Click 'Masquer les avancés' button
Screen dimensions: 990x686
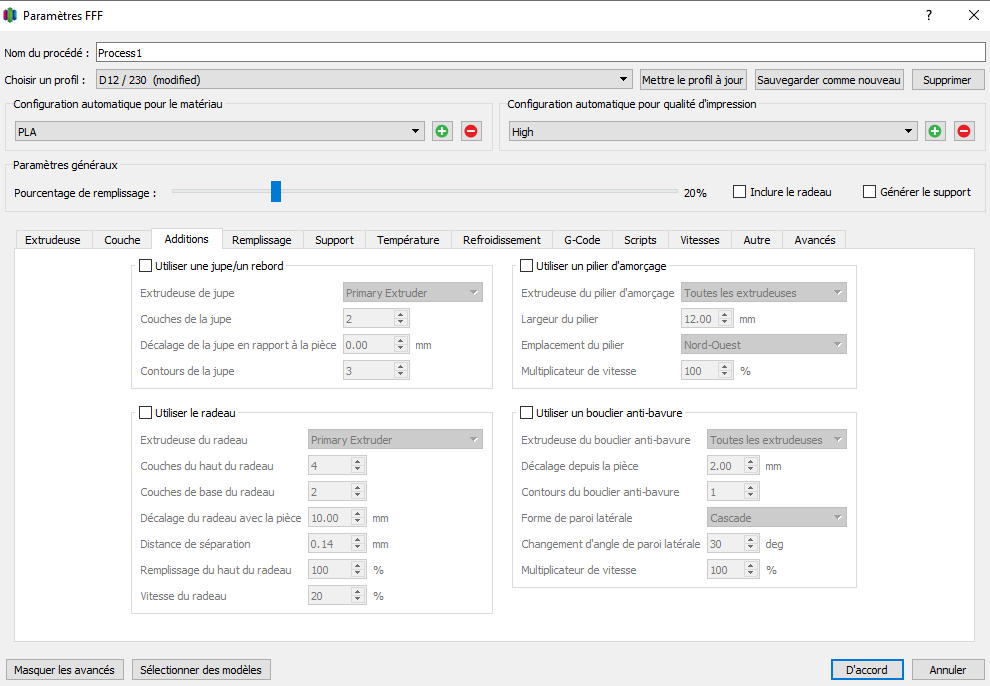click(x=64, y=670)
